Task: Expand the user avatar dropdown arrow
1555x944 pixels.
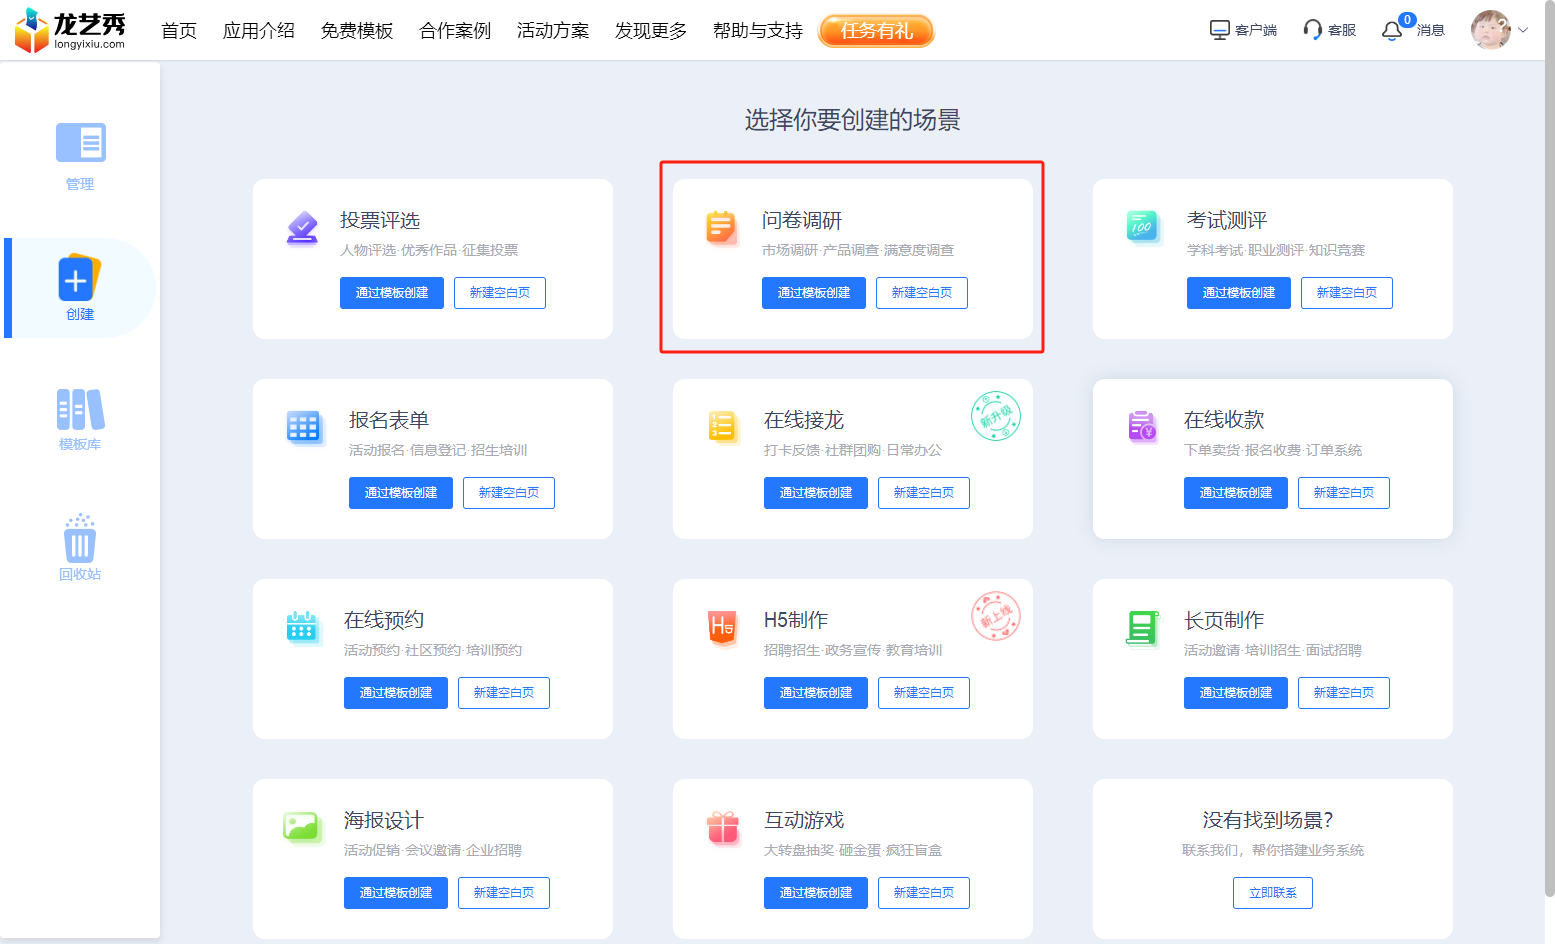Action: 1523,30
